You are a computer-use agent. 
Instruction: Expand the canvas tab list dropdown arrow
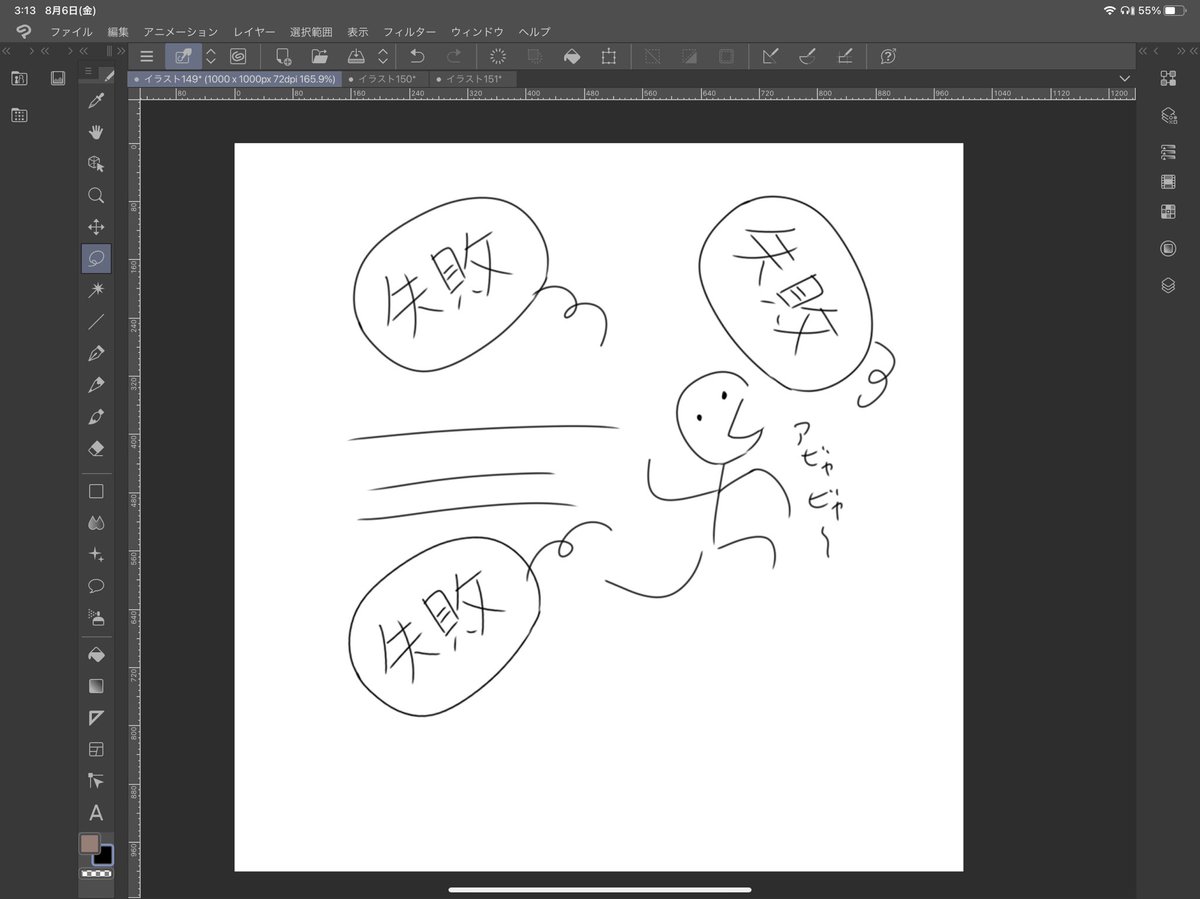(1124, 78)
